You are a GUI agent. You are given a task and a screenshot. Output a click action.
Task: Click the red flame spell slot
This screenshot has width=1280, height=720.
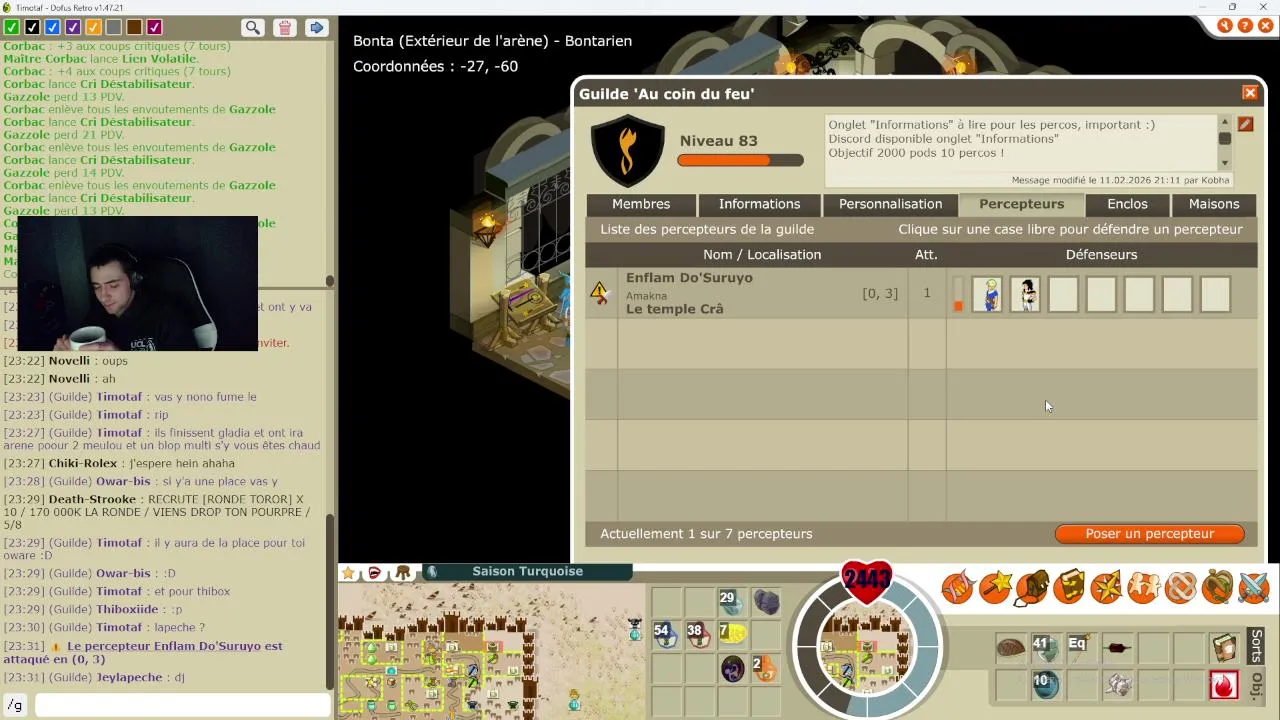1224,685
